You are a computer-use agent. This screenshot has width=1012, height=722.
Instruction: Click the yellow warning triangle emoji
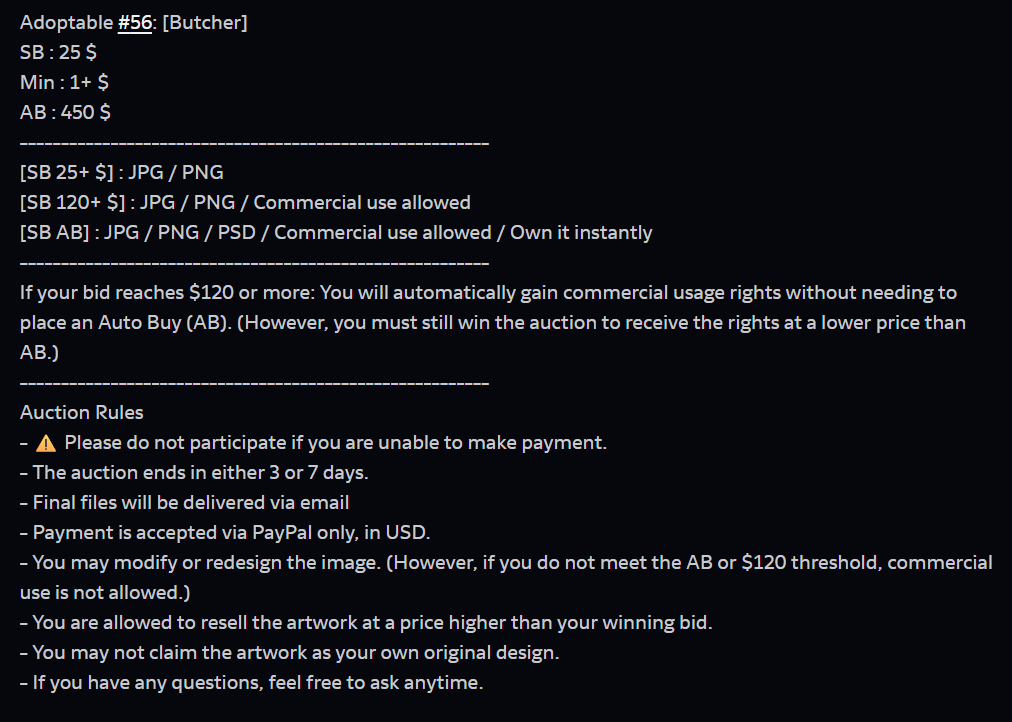tap(46, 443)
